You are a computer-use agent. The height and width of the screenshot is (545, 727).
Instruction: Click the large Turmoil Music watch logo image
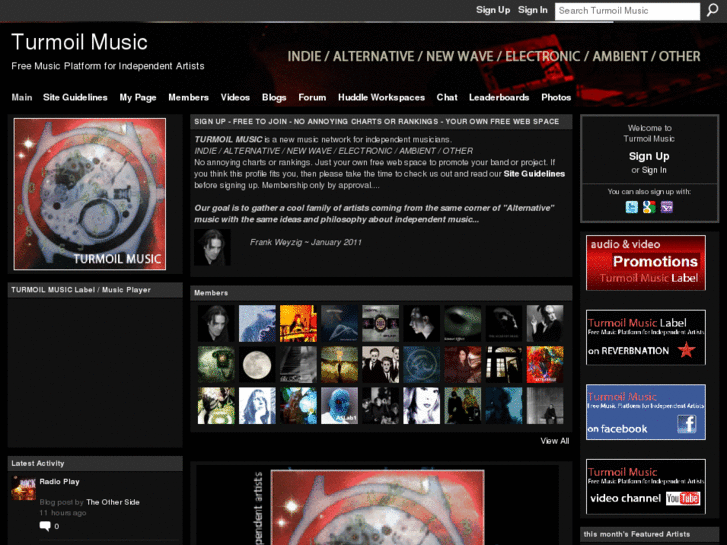(x=90, y=194)
